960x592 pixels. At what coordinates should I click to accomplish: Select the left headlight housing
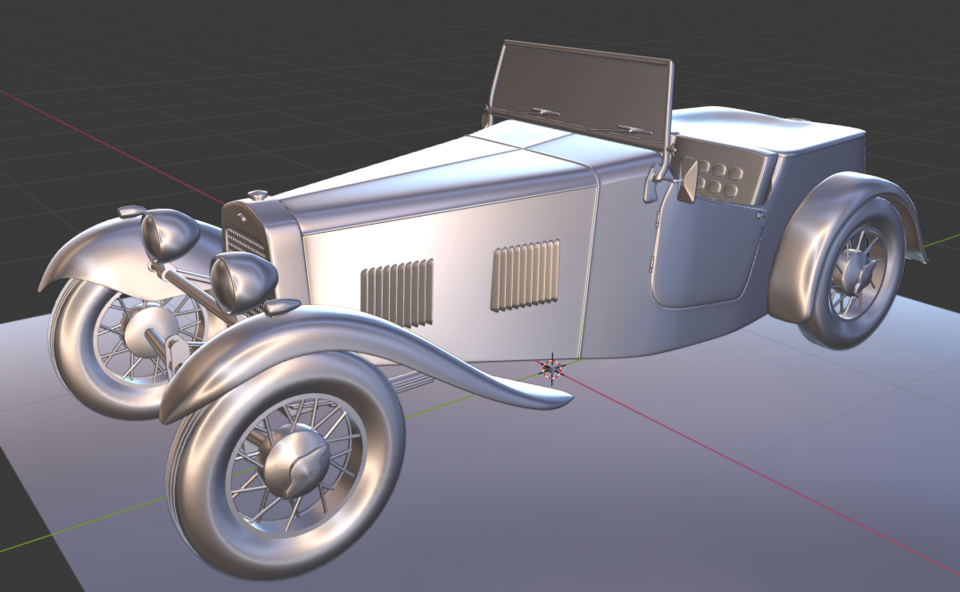[165, 235]
